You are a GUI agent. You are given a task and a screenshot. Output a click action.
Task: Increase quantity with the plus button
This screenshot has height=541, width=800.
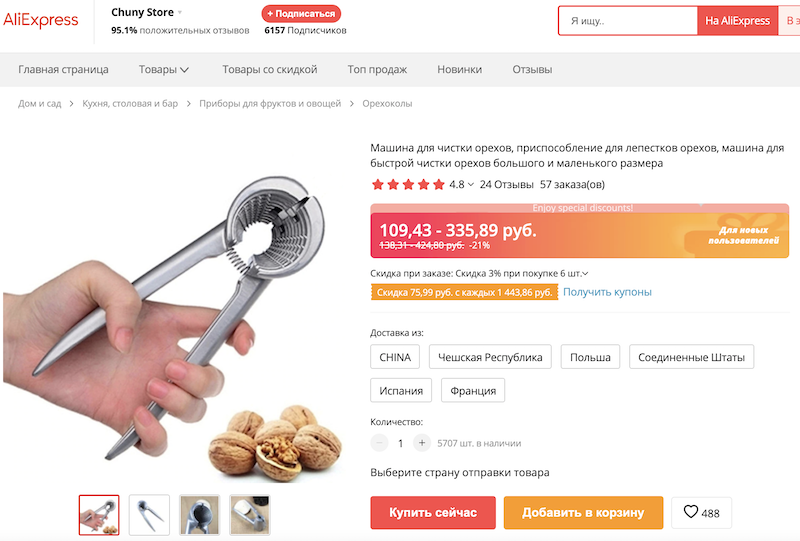[421, 443]
